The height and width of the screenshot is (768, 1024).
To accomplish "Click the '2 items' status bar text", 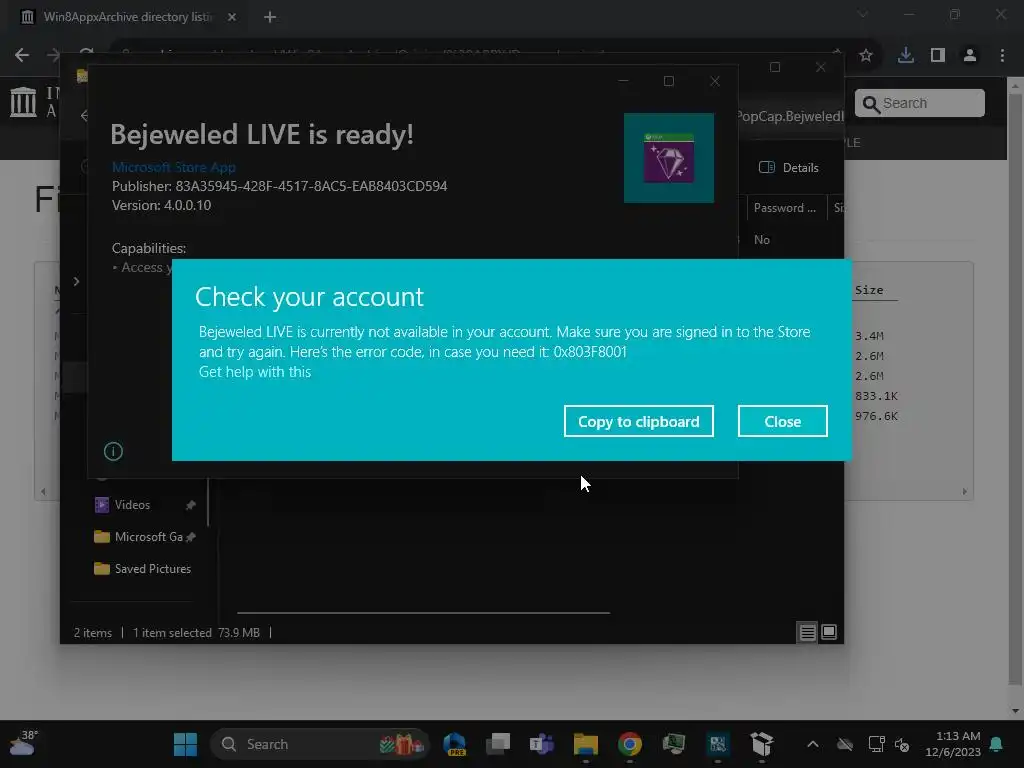I will click(x=93, y=633).
